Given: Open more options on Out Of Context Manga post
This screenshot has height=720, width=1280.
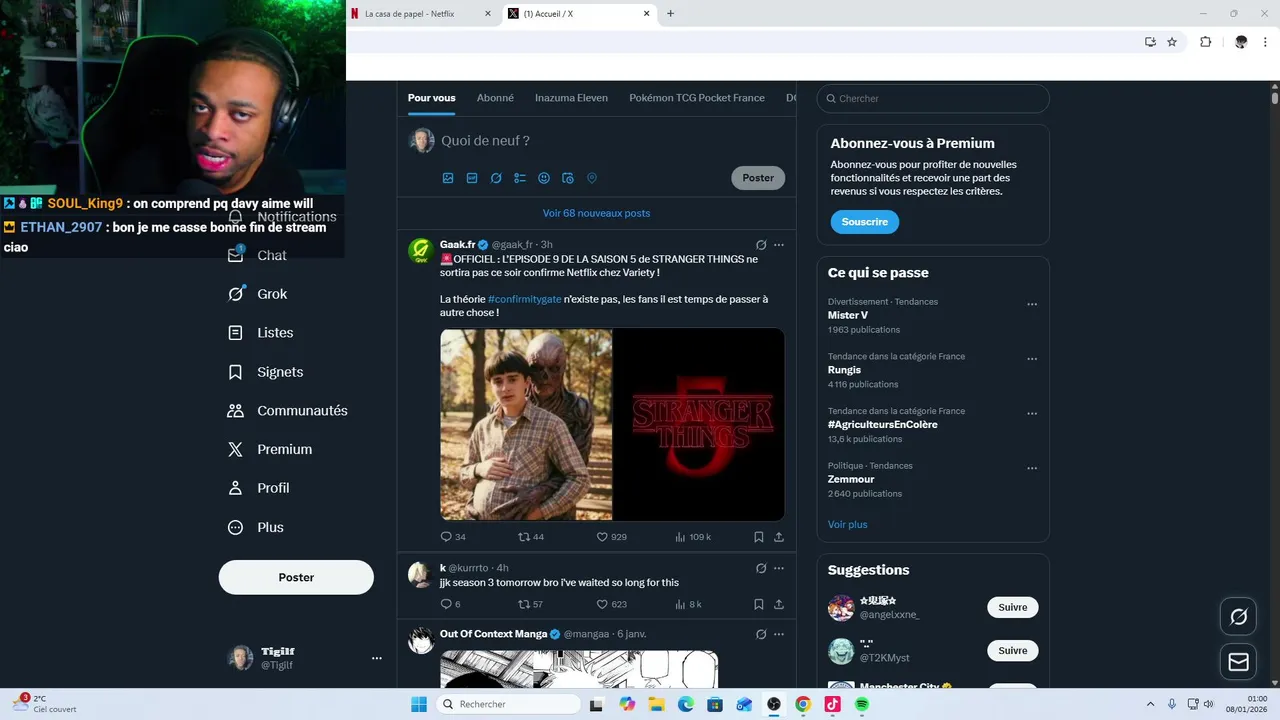Looking at the screenshot, I should coord(779,634).
